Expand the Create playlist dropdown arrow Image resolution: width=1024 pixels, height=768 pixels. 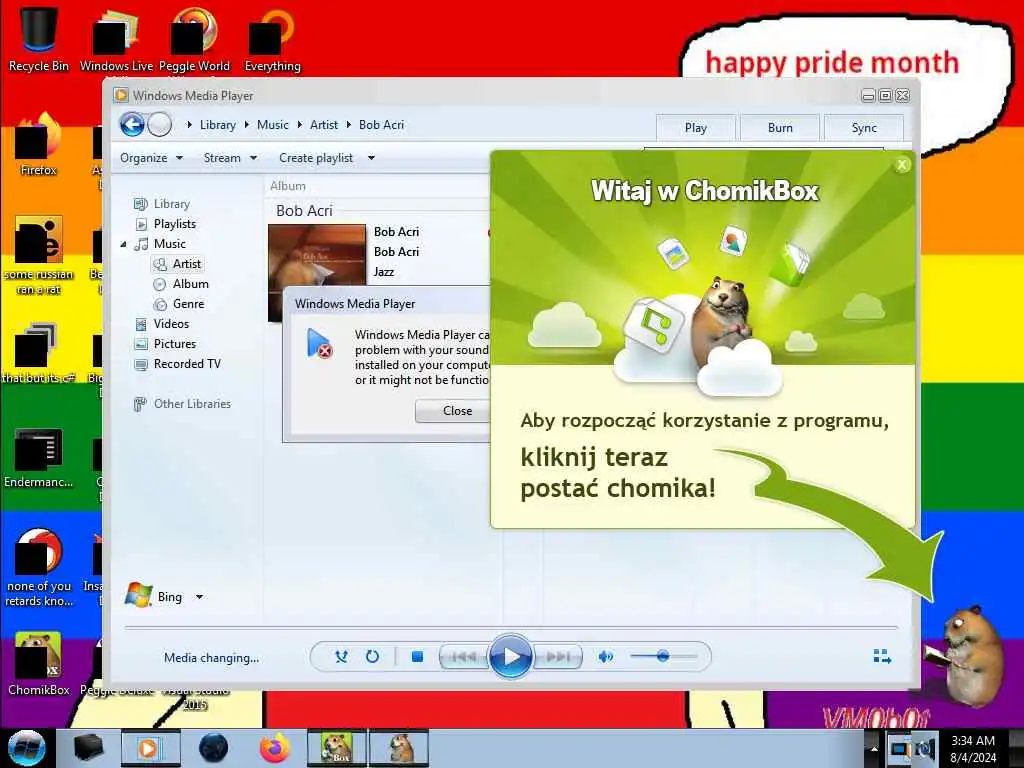371,158
